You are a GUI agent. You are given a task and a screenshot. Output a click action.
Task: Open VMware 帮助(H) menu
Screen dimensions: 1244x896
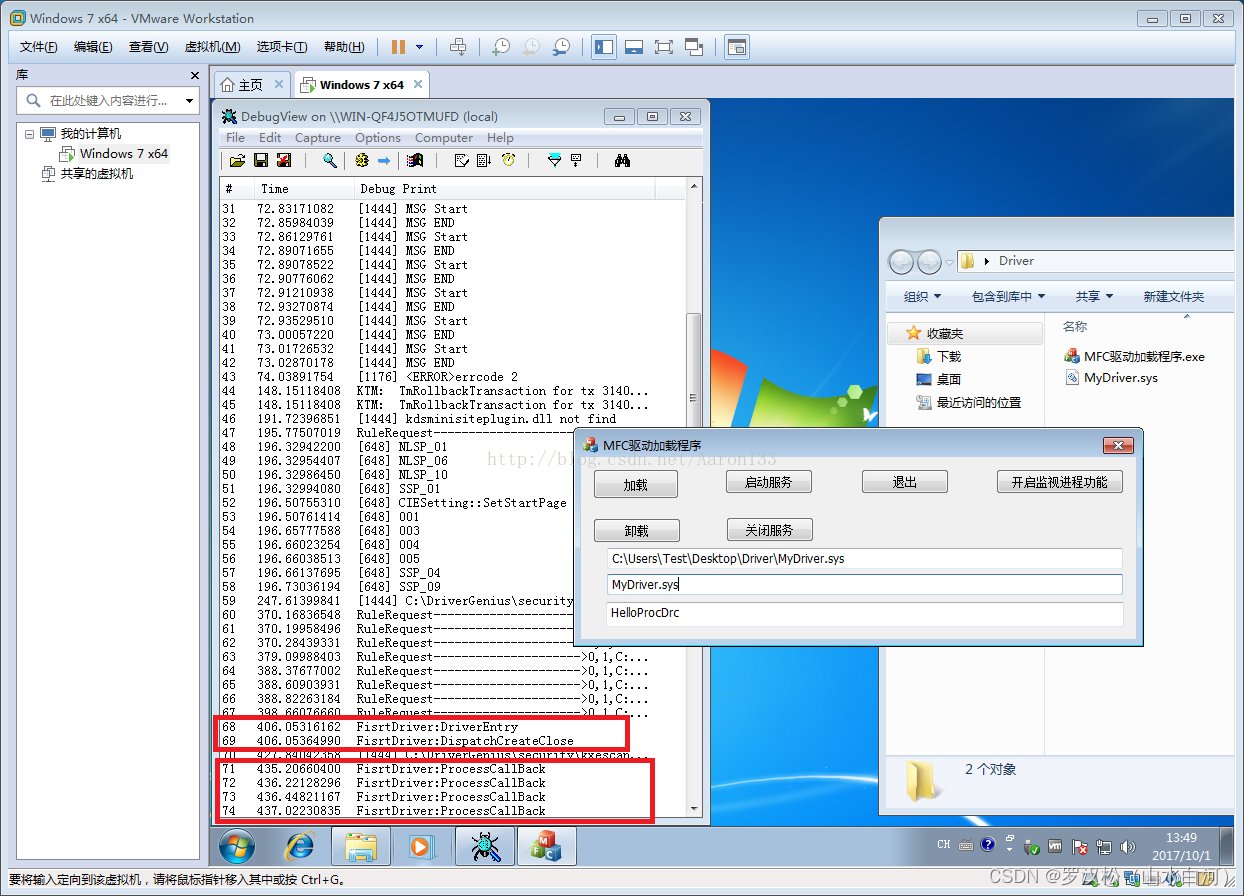[344, 47]
